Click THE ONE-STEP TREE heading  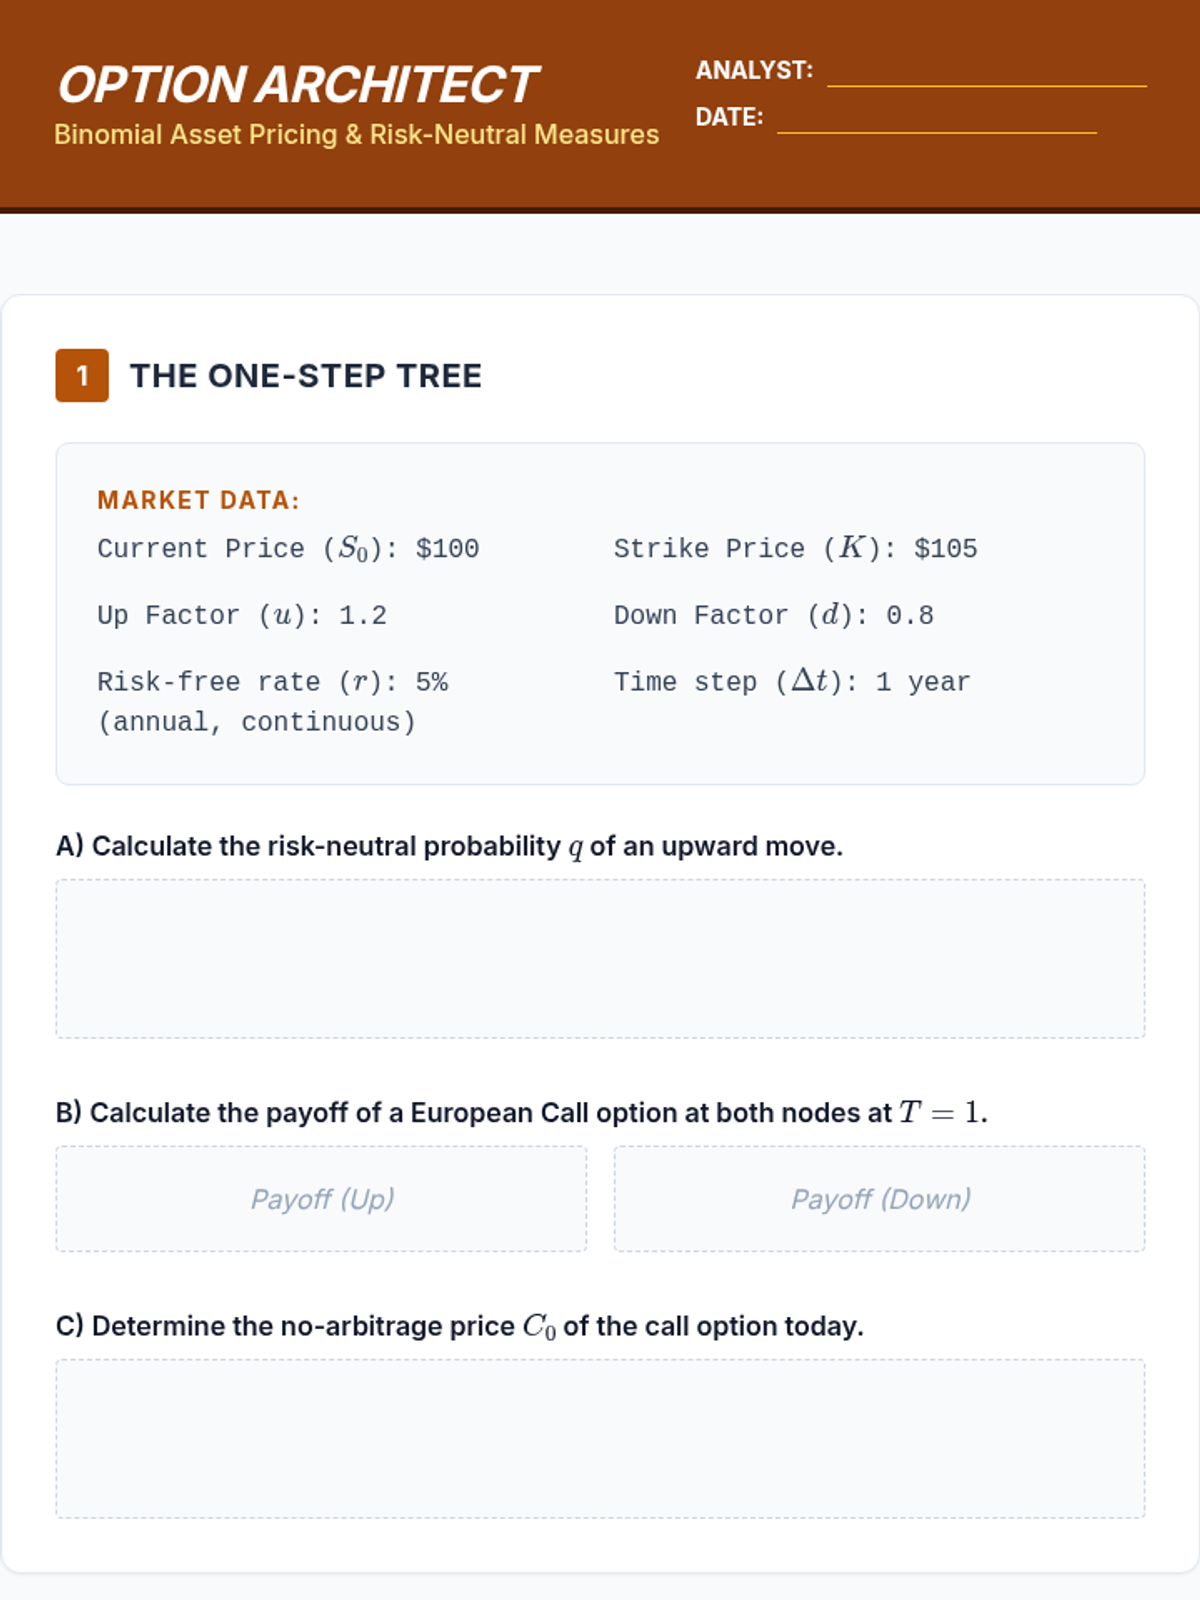(x=306, y=376)
